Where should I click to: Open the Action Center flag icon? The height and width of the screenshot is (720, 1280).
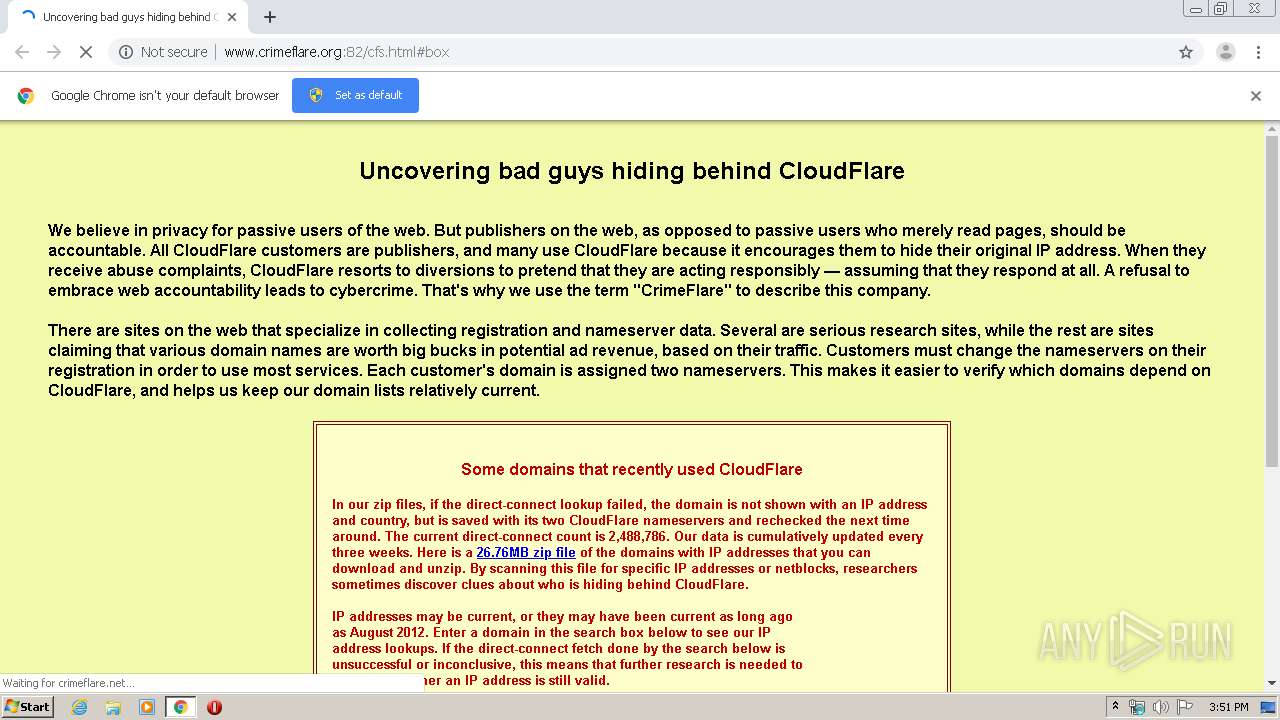pyautogui.click(x=1185, y=707)
